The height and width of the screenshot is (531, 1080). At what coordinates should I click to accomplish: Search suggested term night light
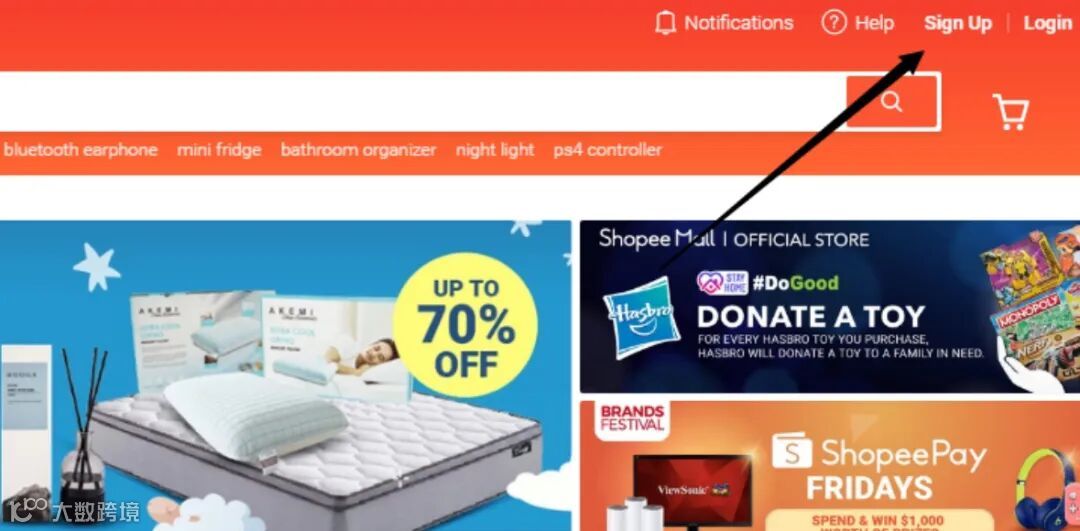(495, 150)
